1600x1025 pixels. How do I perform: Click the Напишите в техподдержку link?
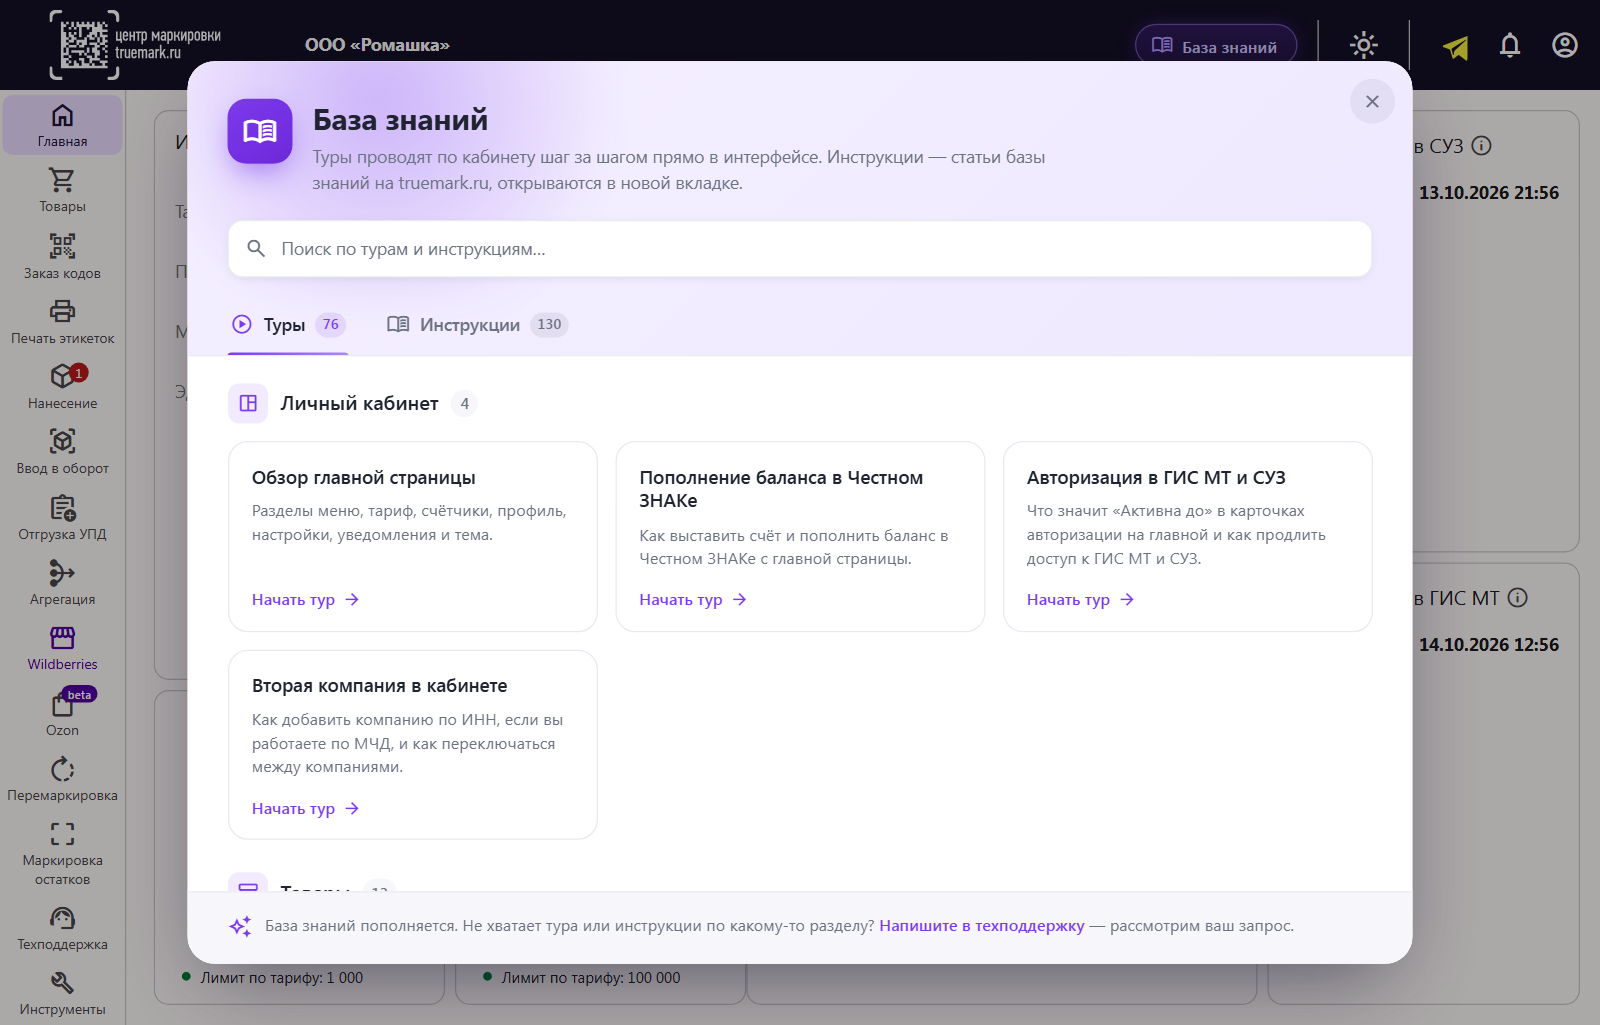click(x=981, y=926)
